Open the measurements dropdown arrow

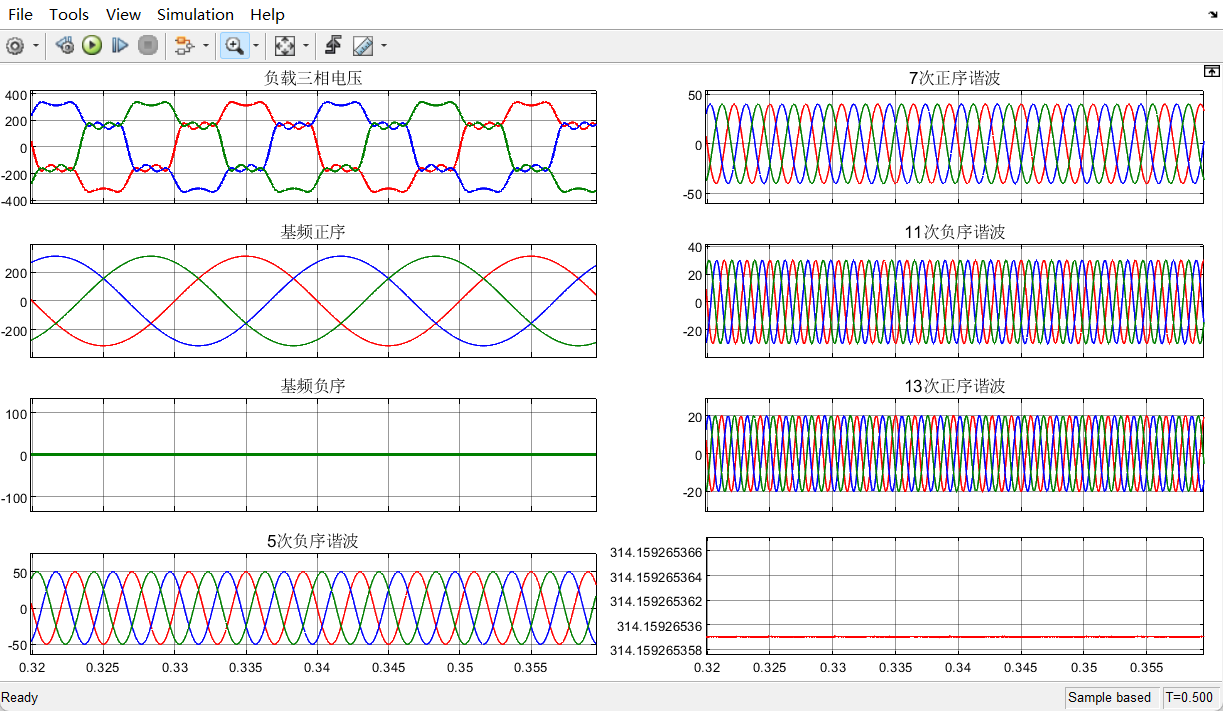point(384,45)
